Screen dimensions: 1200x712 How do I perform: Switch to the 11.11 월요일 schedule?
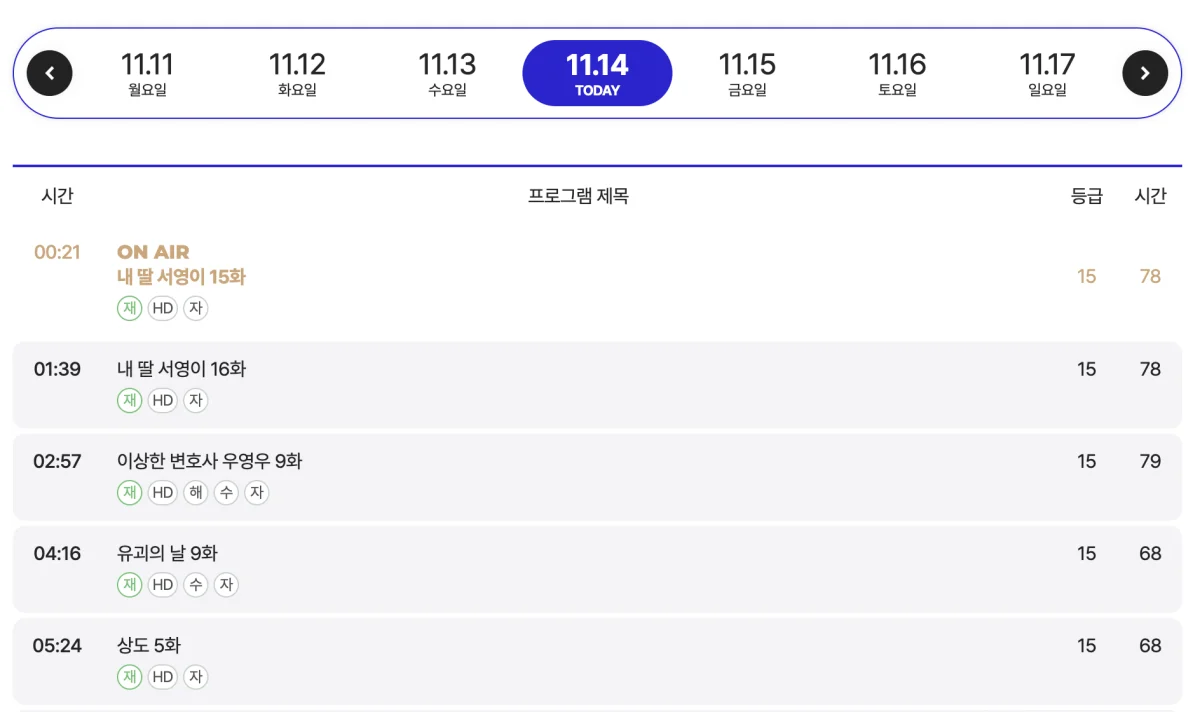pos(147,72)
